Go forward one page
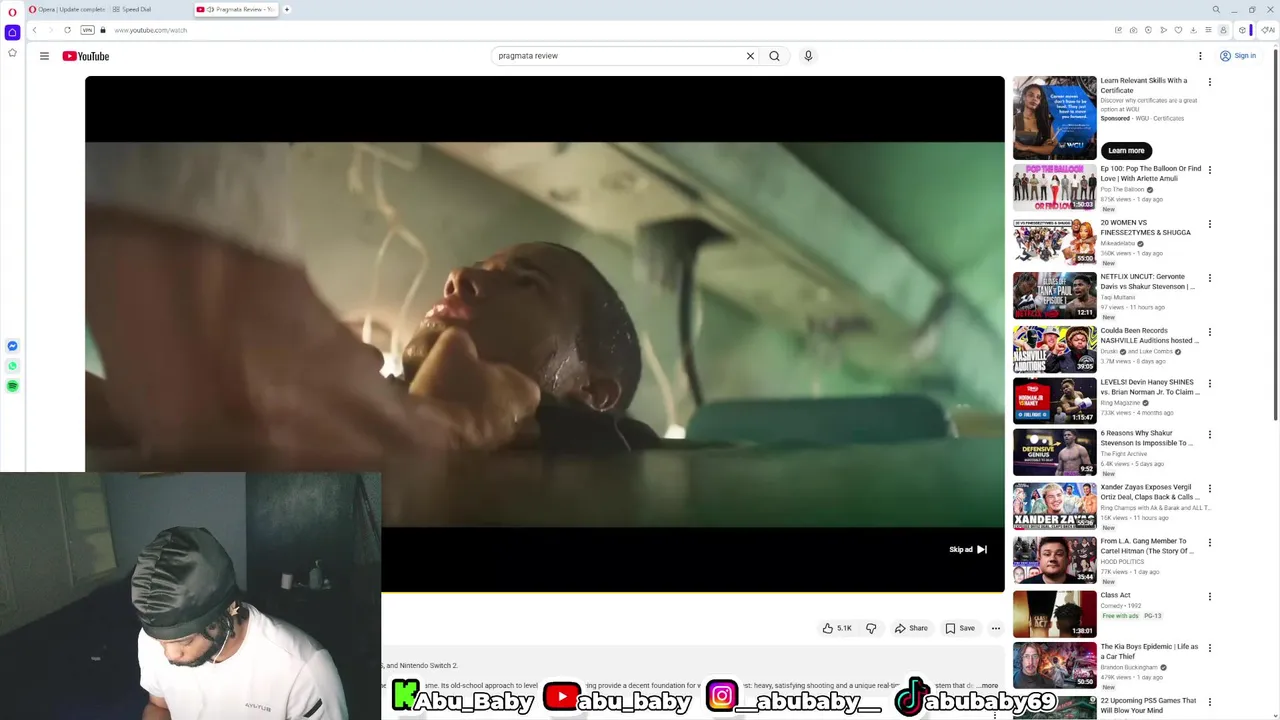1280x720 pixels. pos(50,30)
